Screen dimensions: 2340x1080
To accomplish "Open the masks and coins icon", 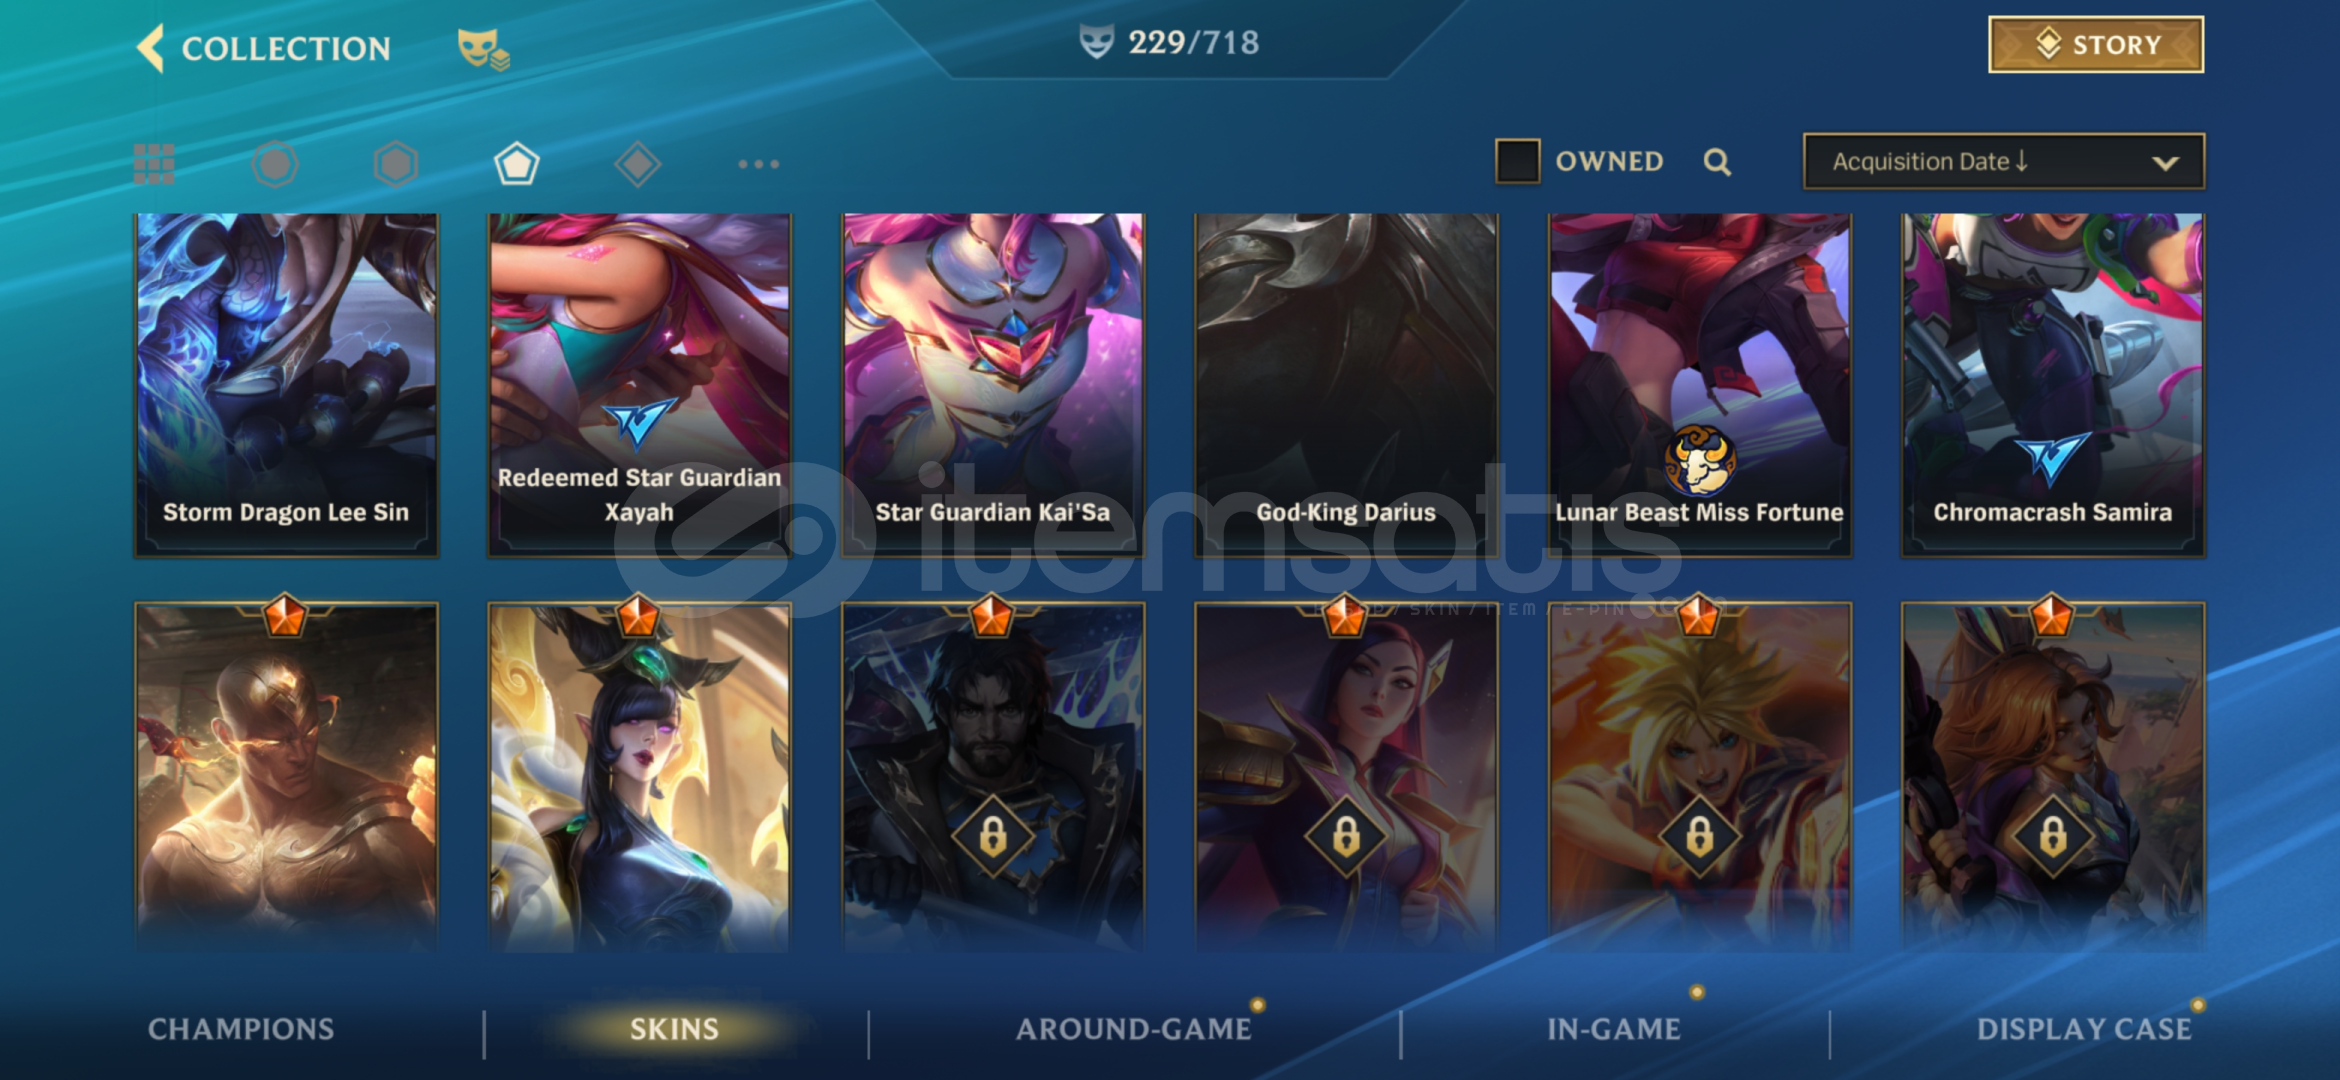I will tap(484, 49).
